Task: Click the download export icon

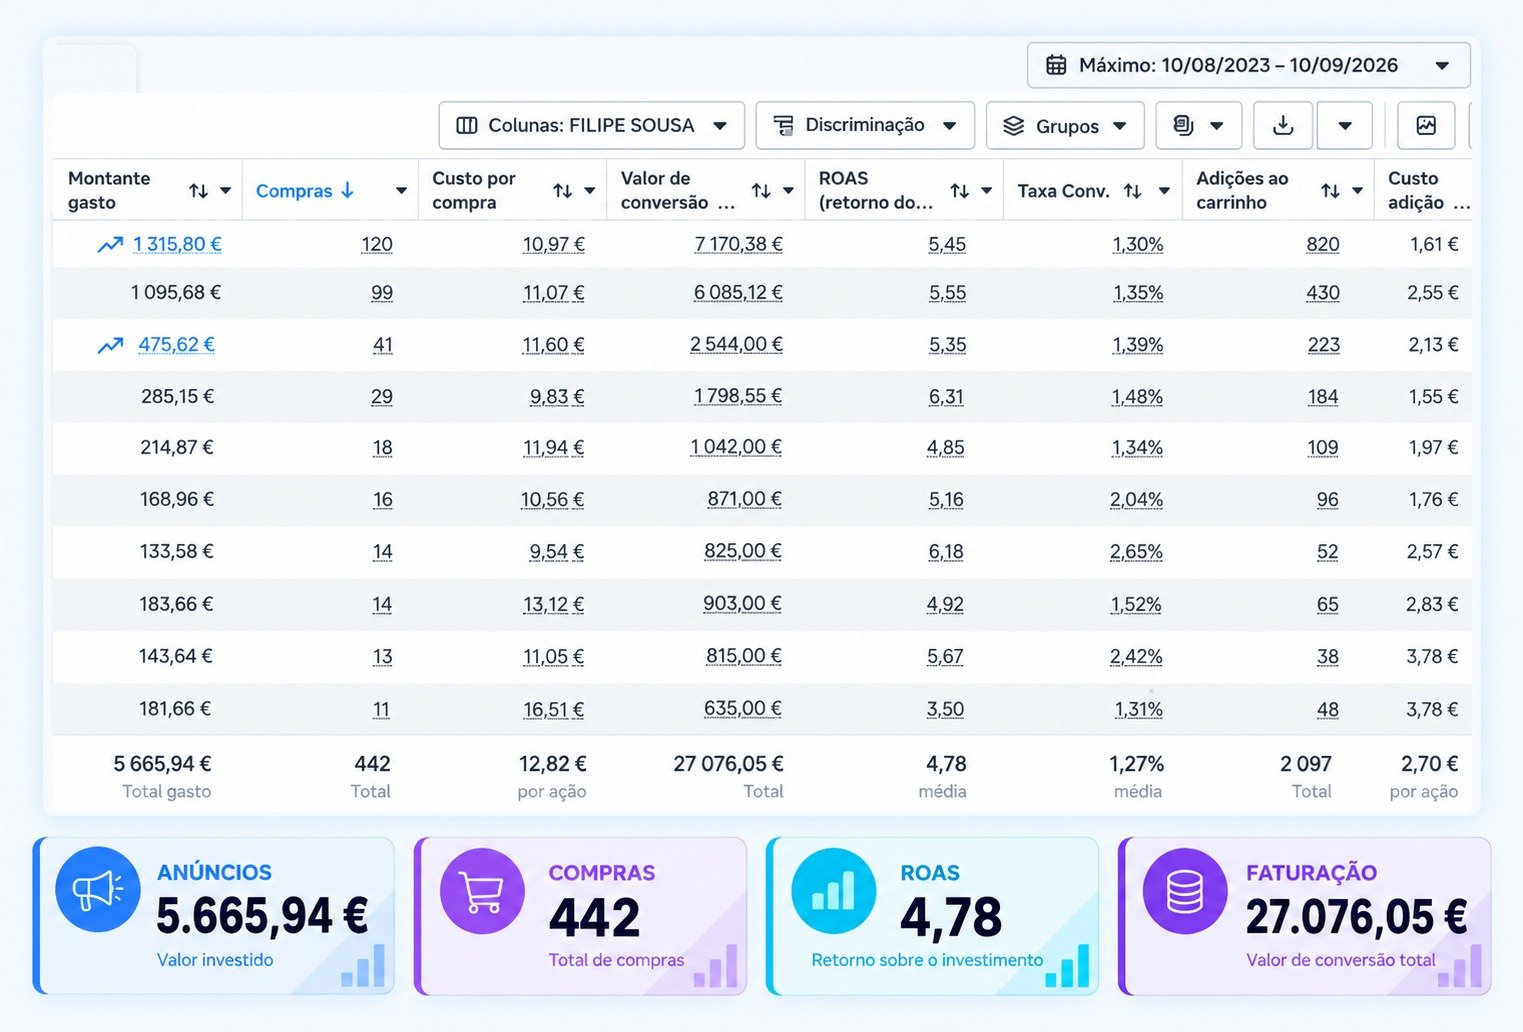Action: click(1283, 126)
